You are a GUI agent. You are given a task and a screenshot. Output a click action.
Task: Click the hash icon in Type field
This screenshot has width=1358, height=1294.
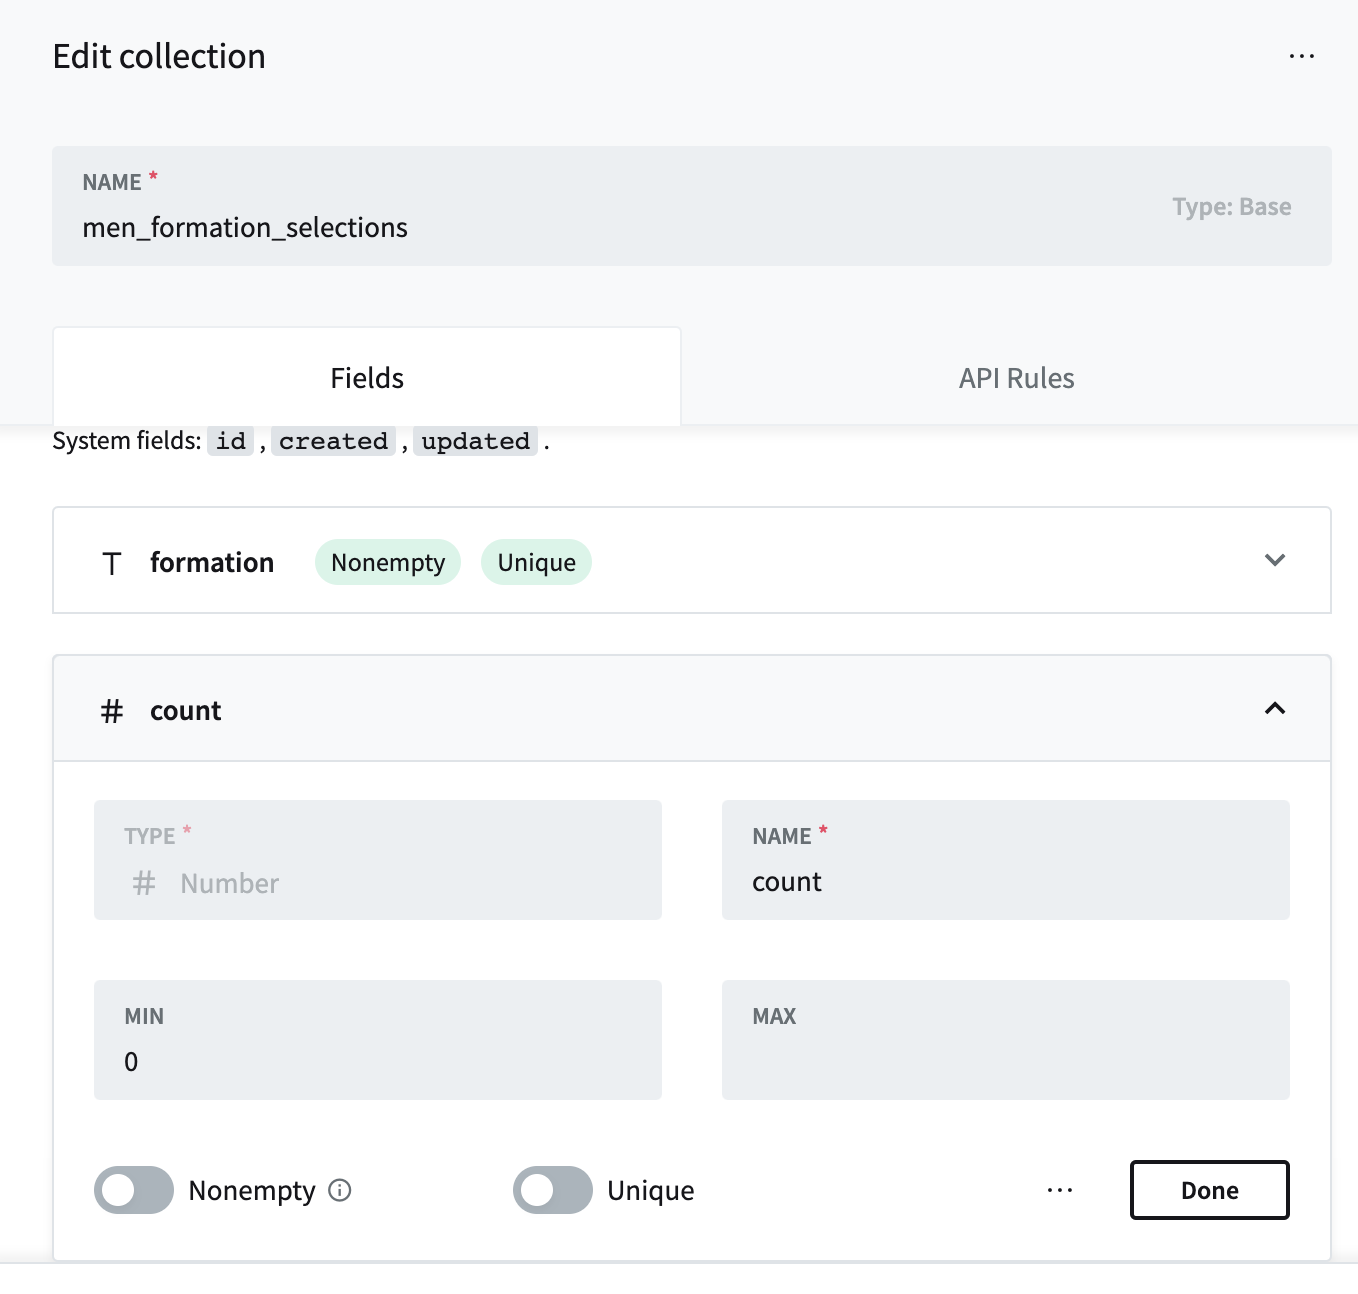pos(144,883)
